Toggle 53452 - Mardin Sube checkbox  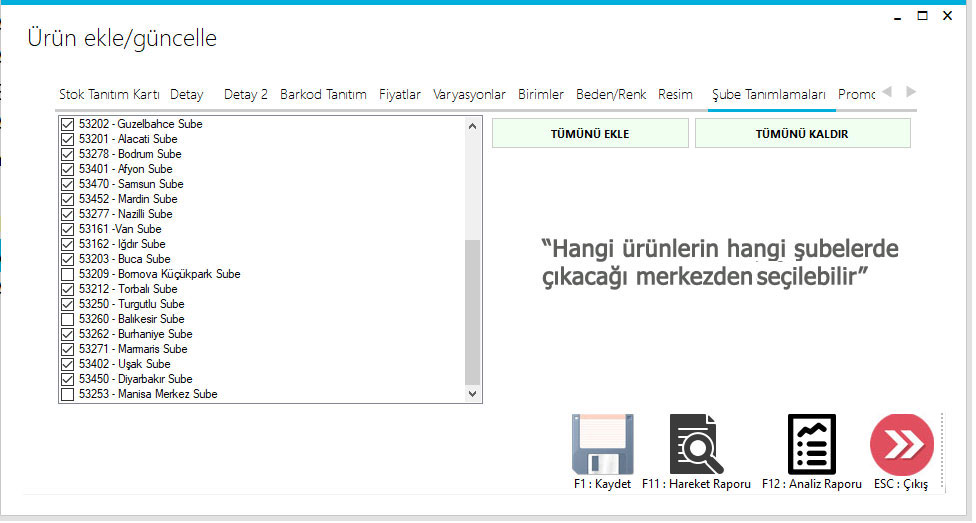(x=67, y=199)
